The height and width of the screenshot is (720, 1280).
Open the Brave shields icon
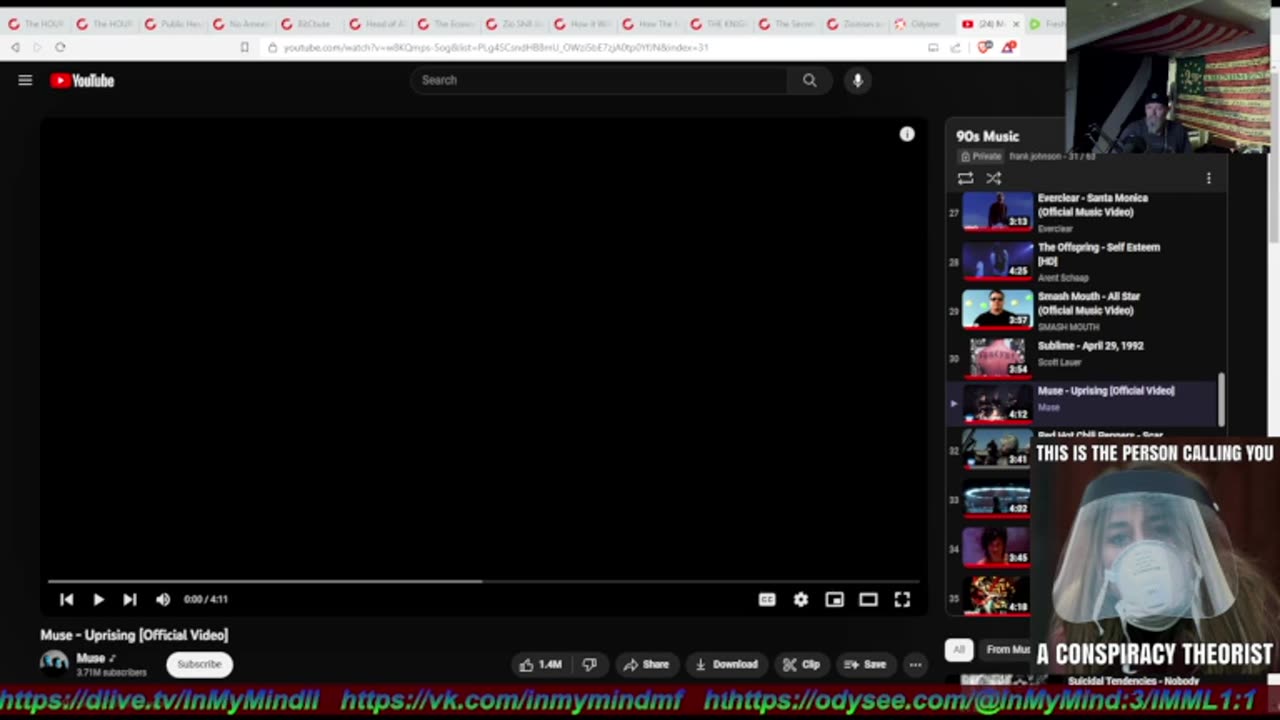pyautogui.click(x=985, y=47)
